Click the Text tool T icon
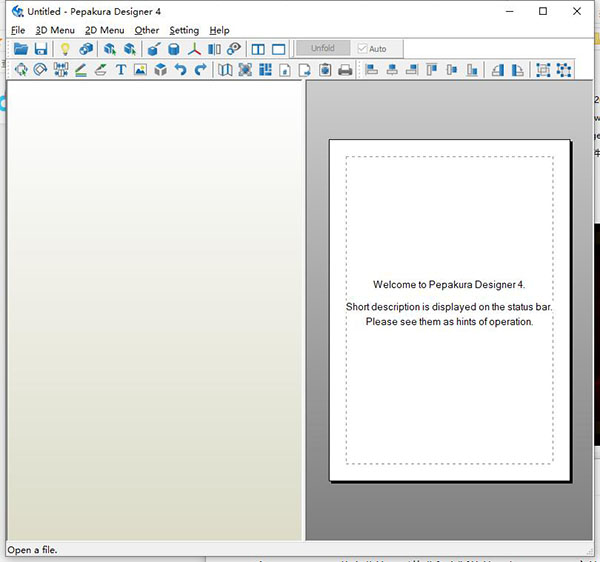 121,70
